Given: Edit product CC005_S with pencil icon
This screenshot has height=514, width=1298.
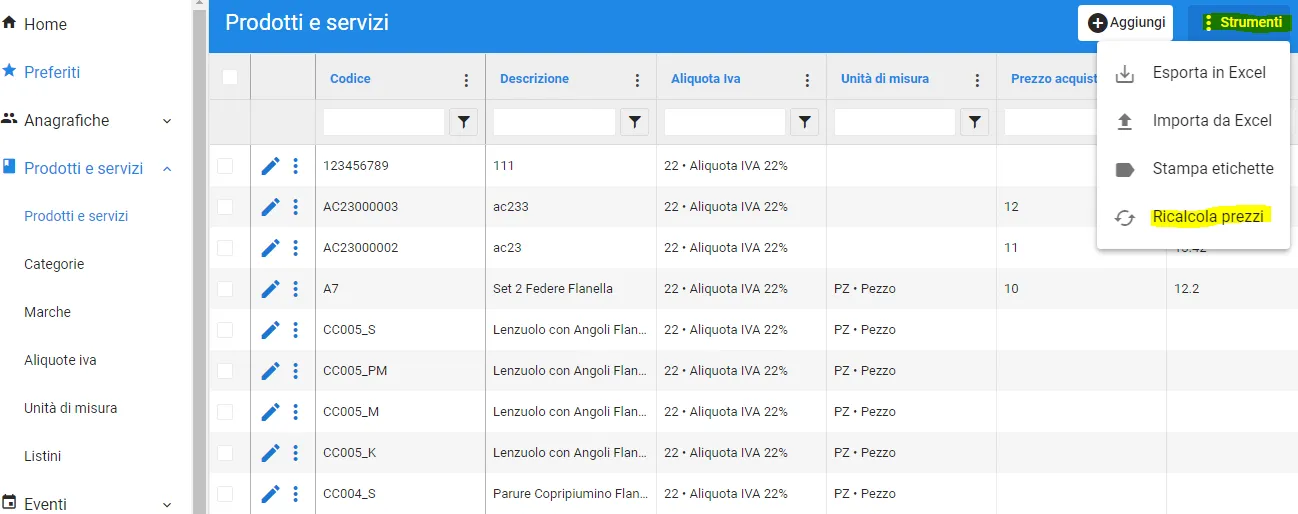Looking at the screenshot, I should click(x=270, y=330).
